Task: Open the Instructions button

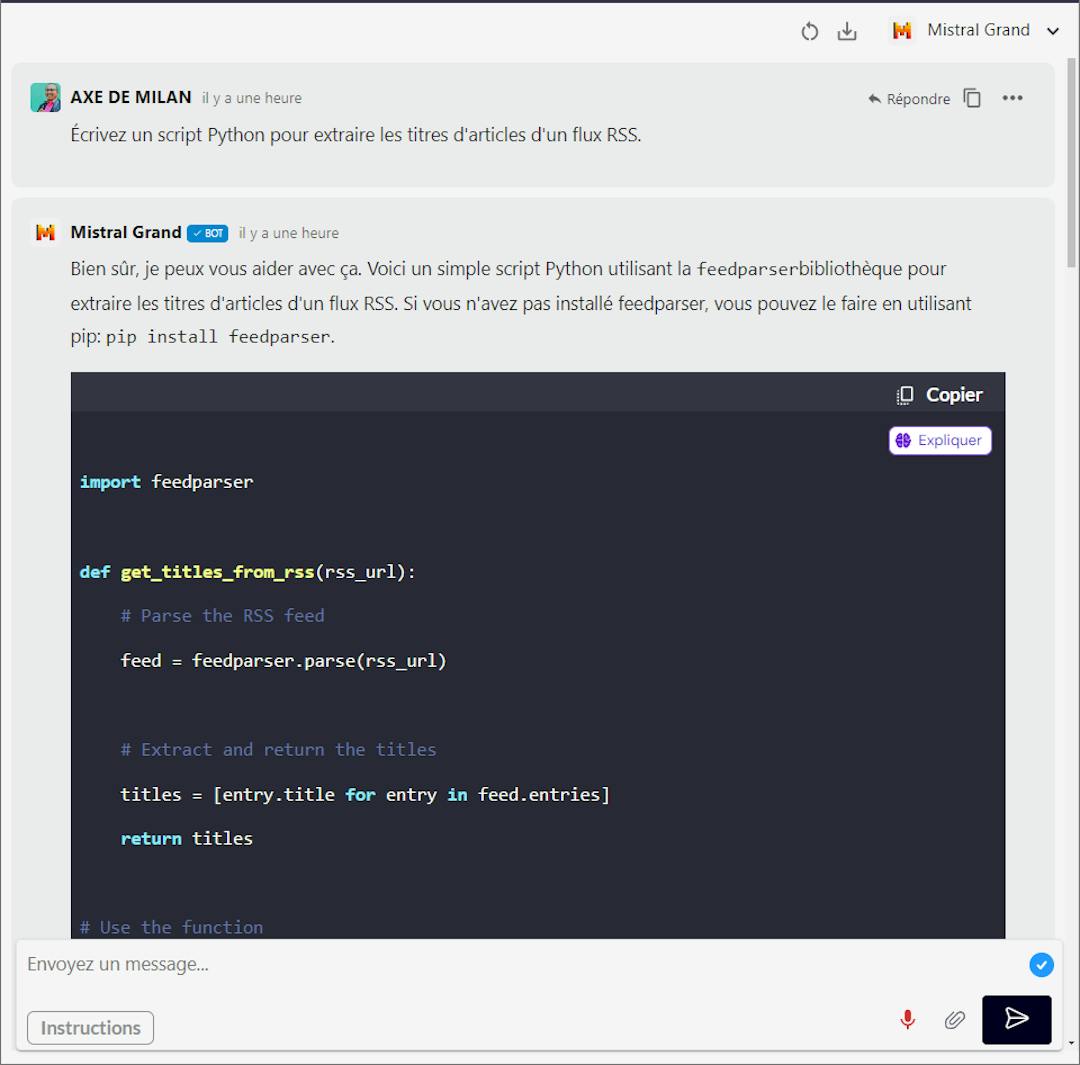Action: pos(90,1028)
